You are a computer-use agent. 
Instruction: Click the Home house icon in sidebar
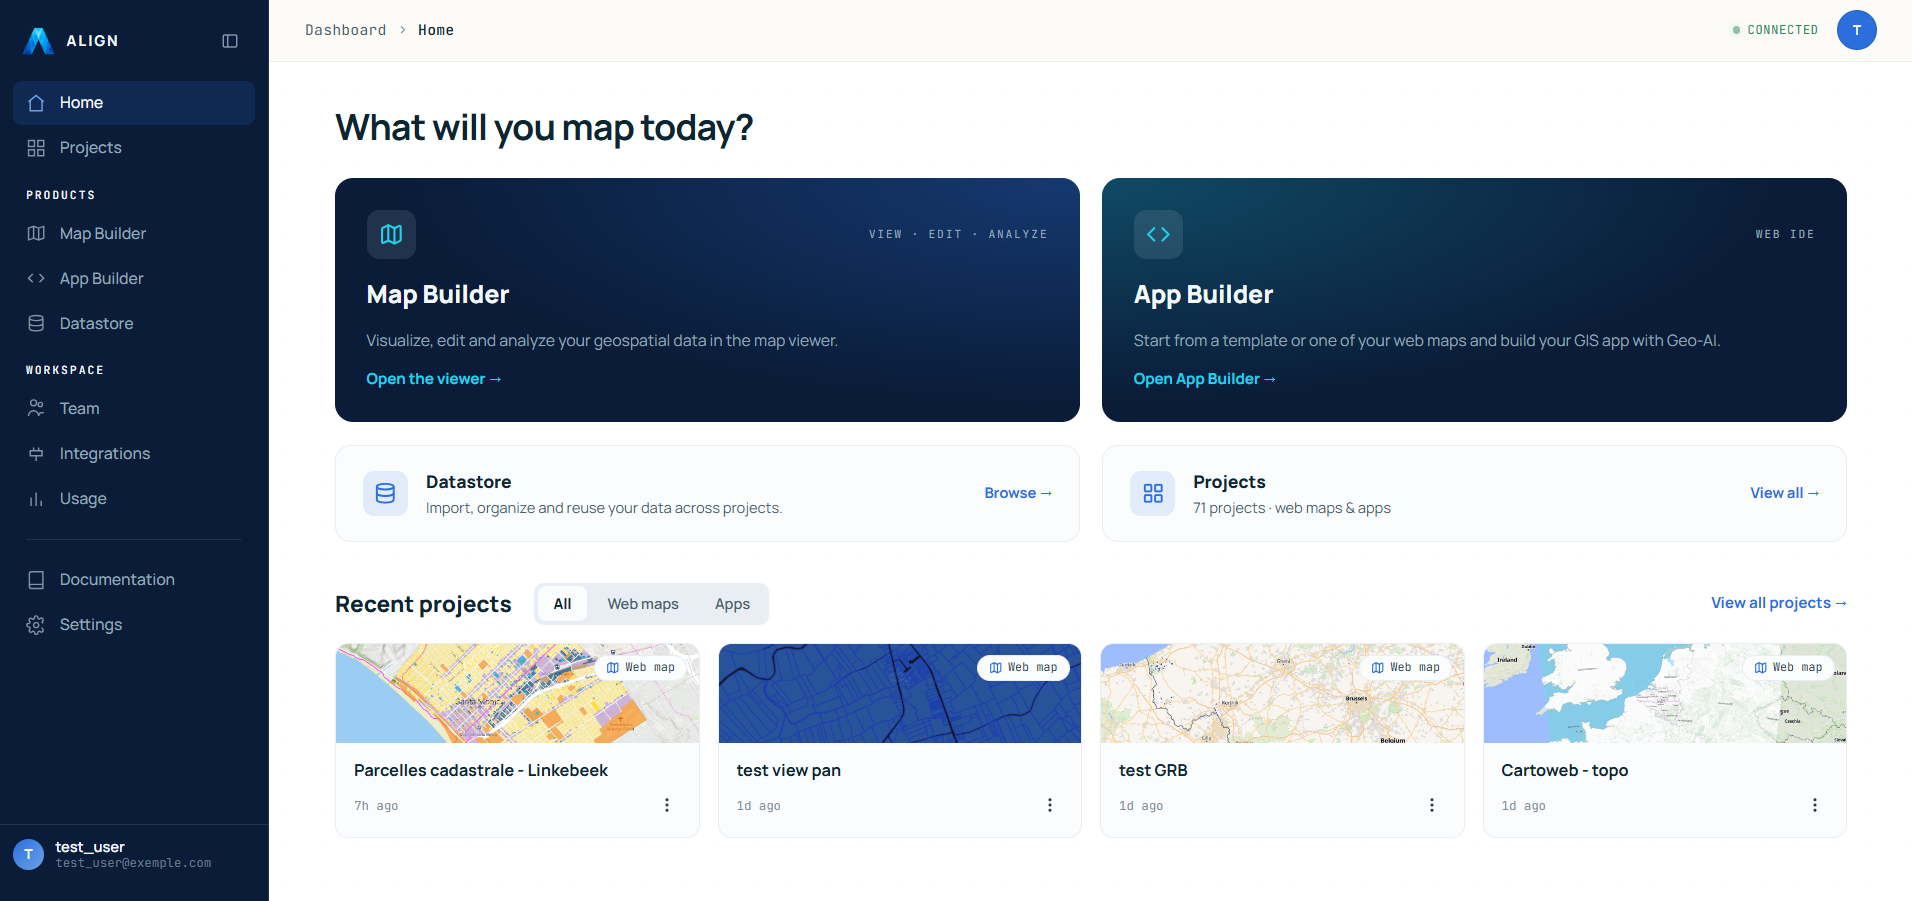pyautogui.click(x=36, y=103)
